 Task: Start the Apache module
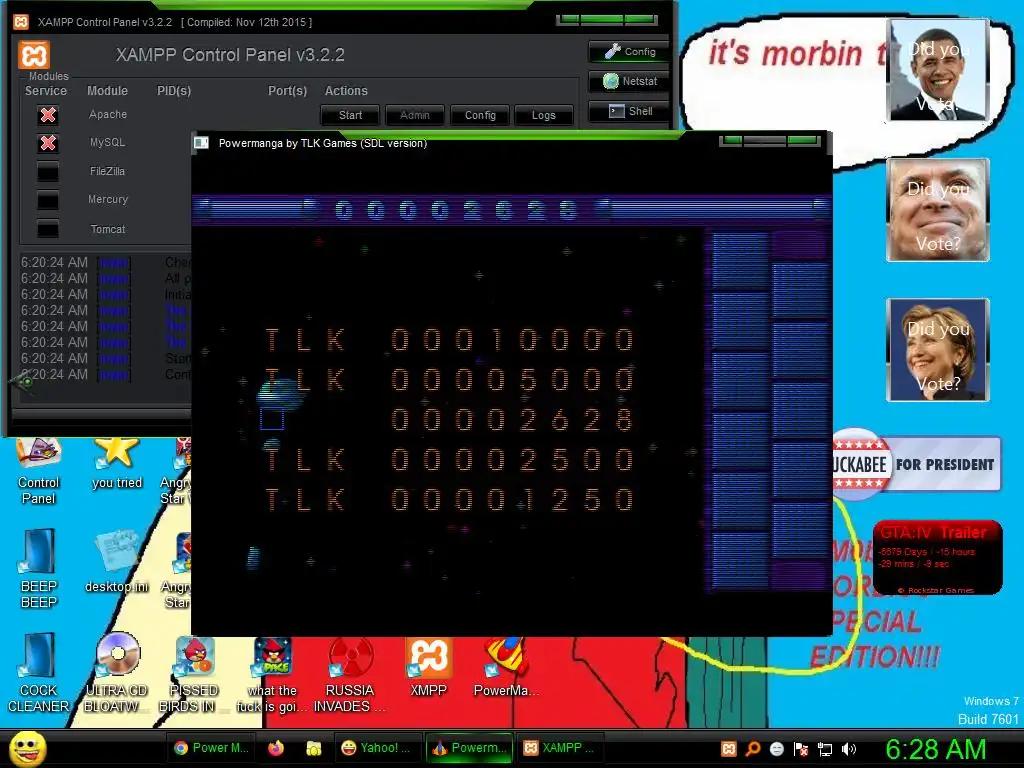[350, 115]
